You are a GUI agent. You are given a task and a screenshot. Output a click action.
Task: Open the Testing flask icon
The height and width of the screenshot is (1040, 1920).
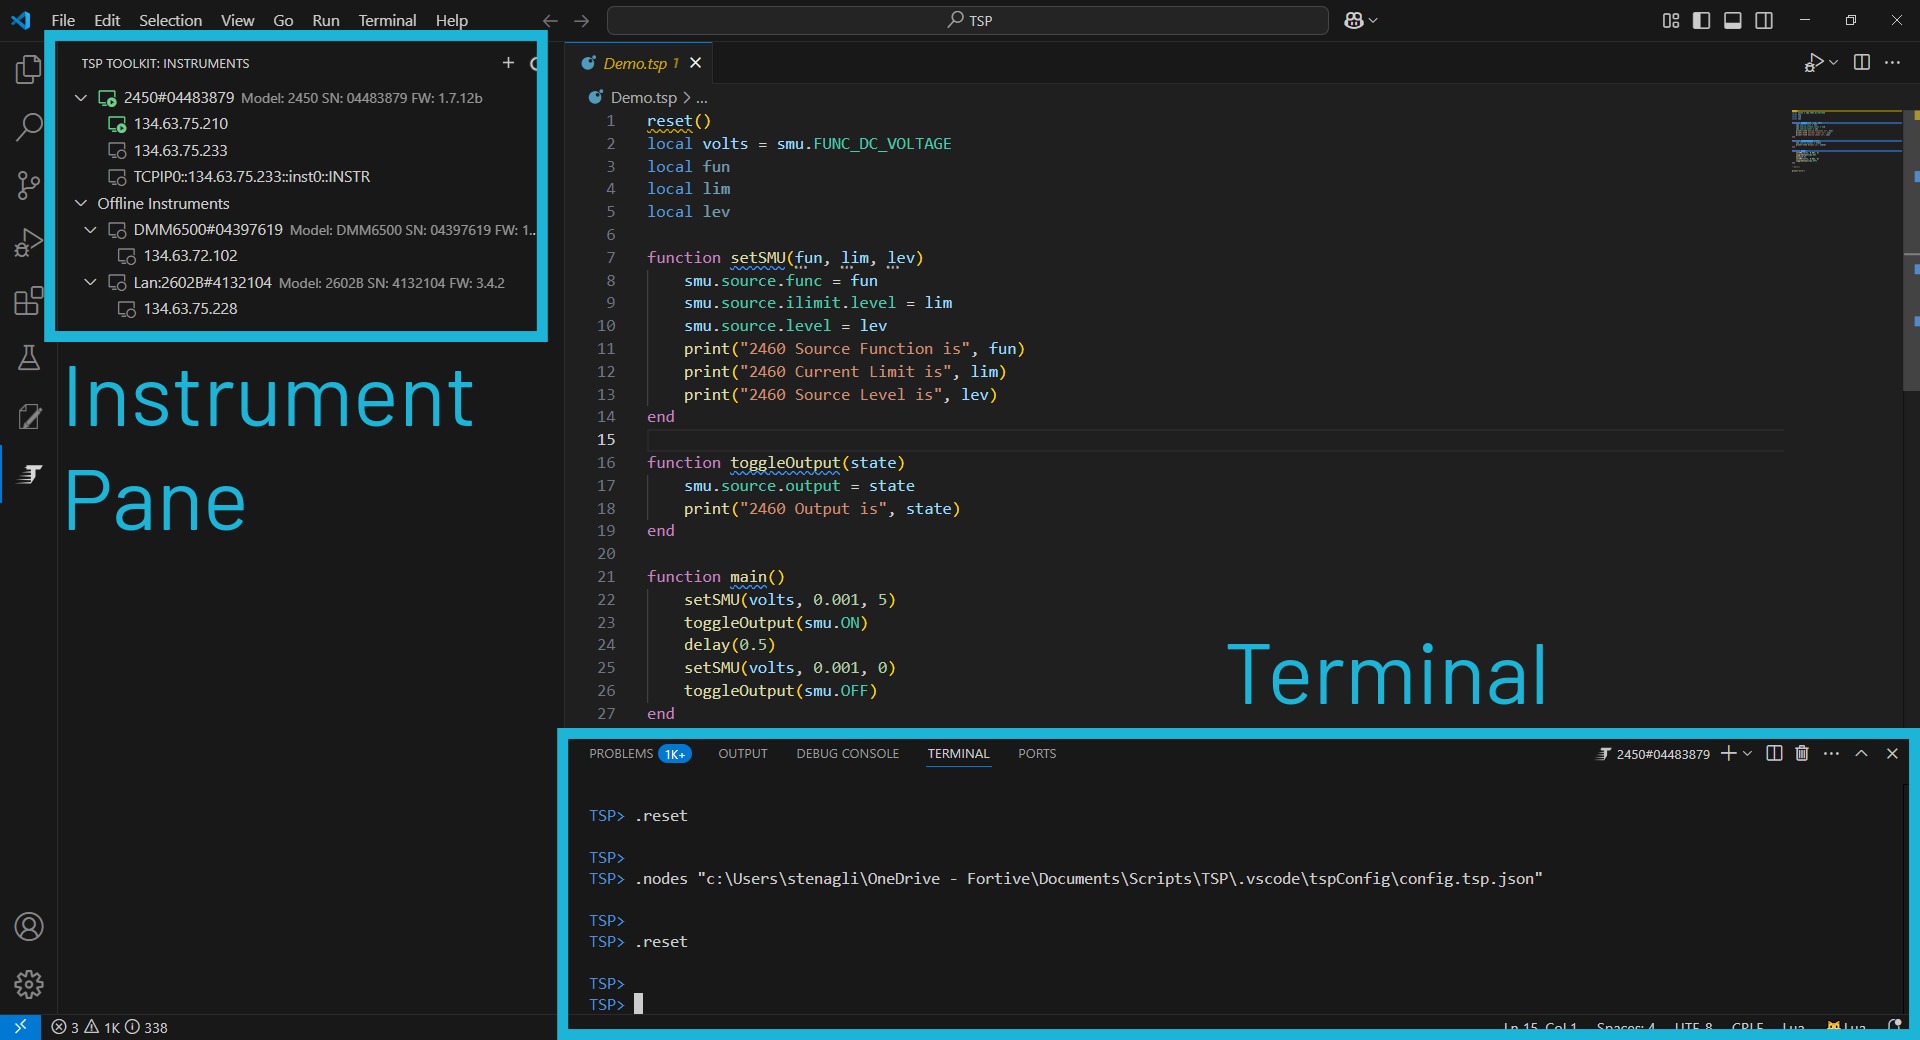pyautogui.click(x=29, y=359)
